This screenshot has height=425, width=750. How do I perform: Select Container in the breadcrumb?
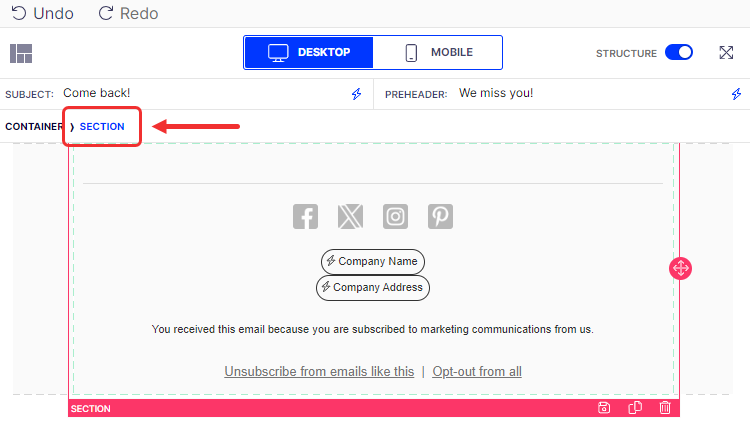click(34, 127)
